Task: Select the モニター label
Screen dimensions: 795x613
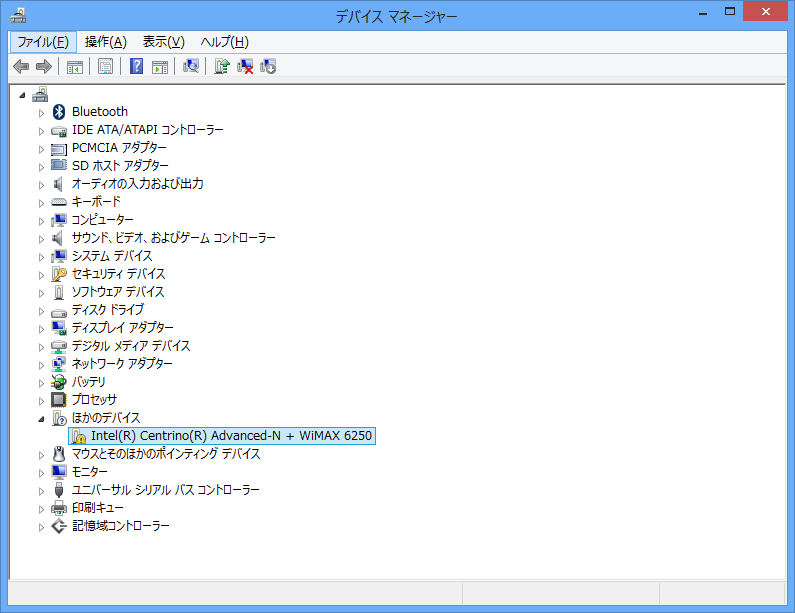Action: 90,472
